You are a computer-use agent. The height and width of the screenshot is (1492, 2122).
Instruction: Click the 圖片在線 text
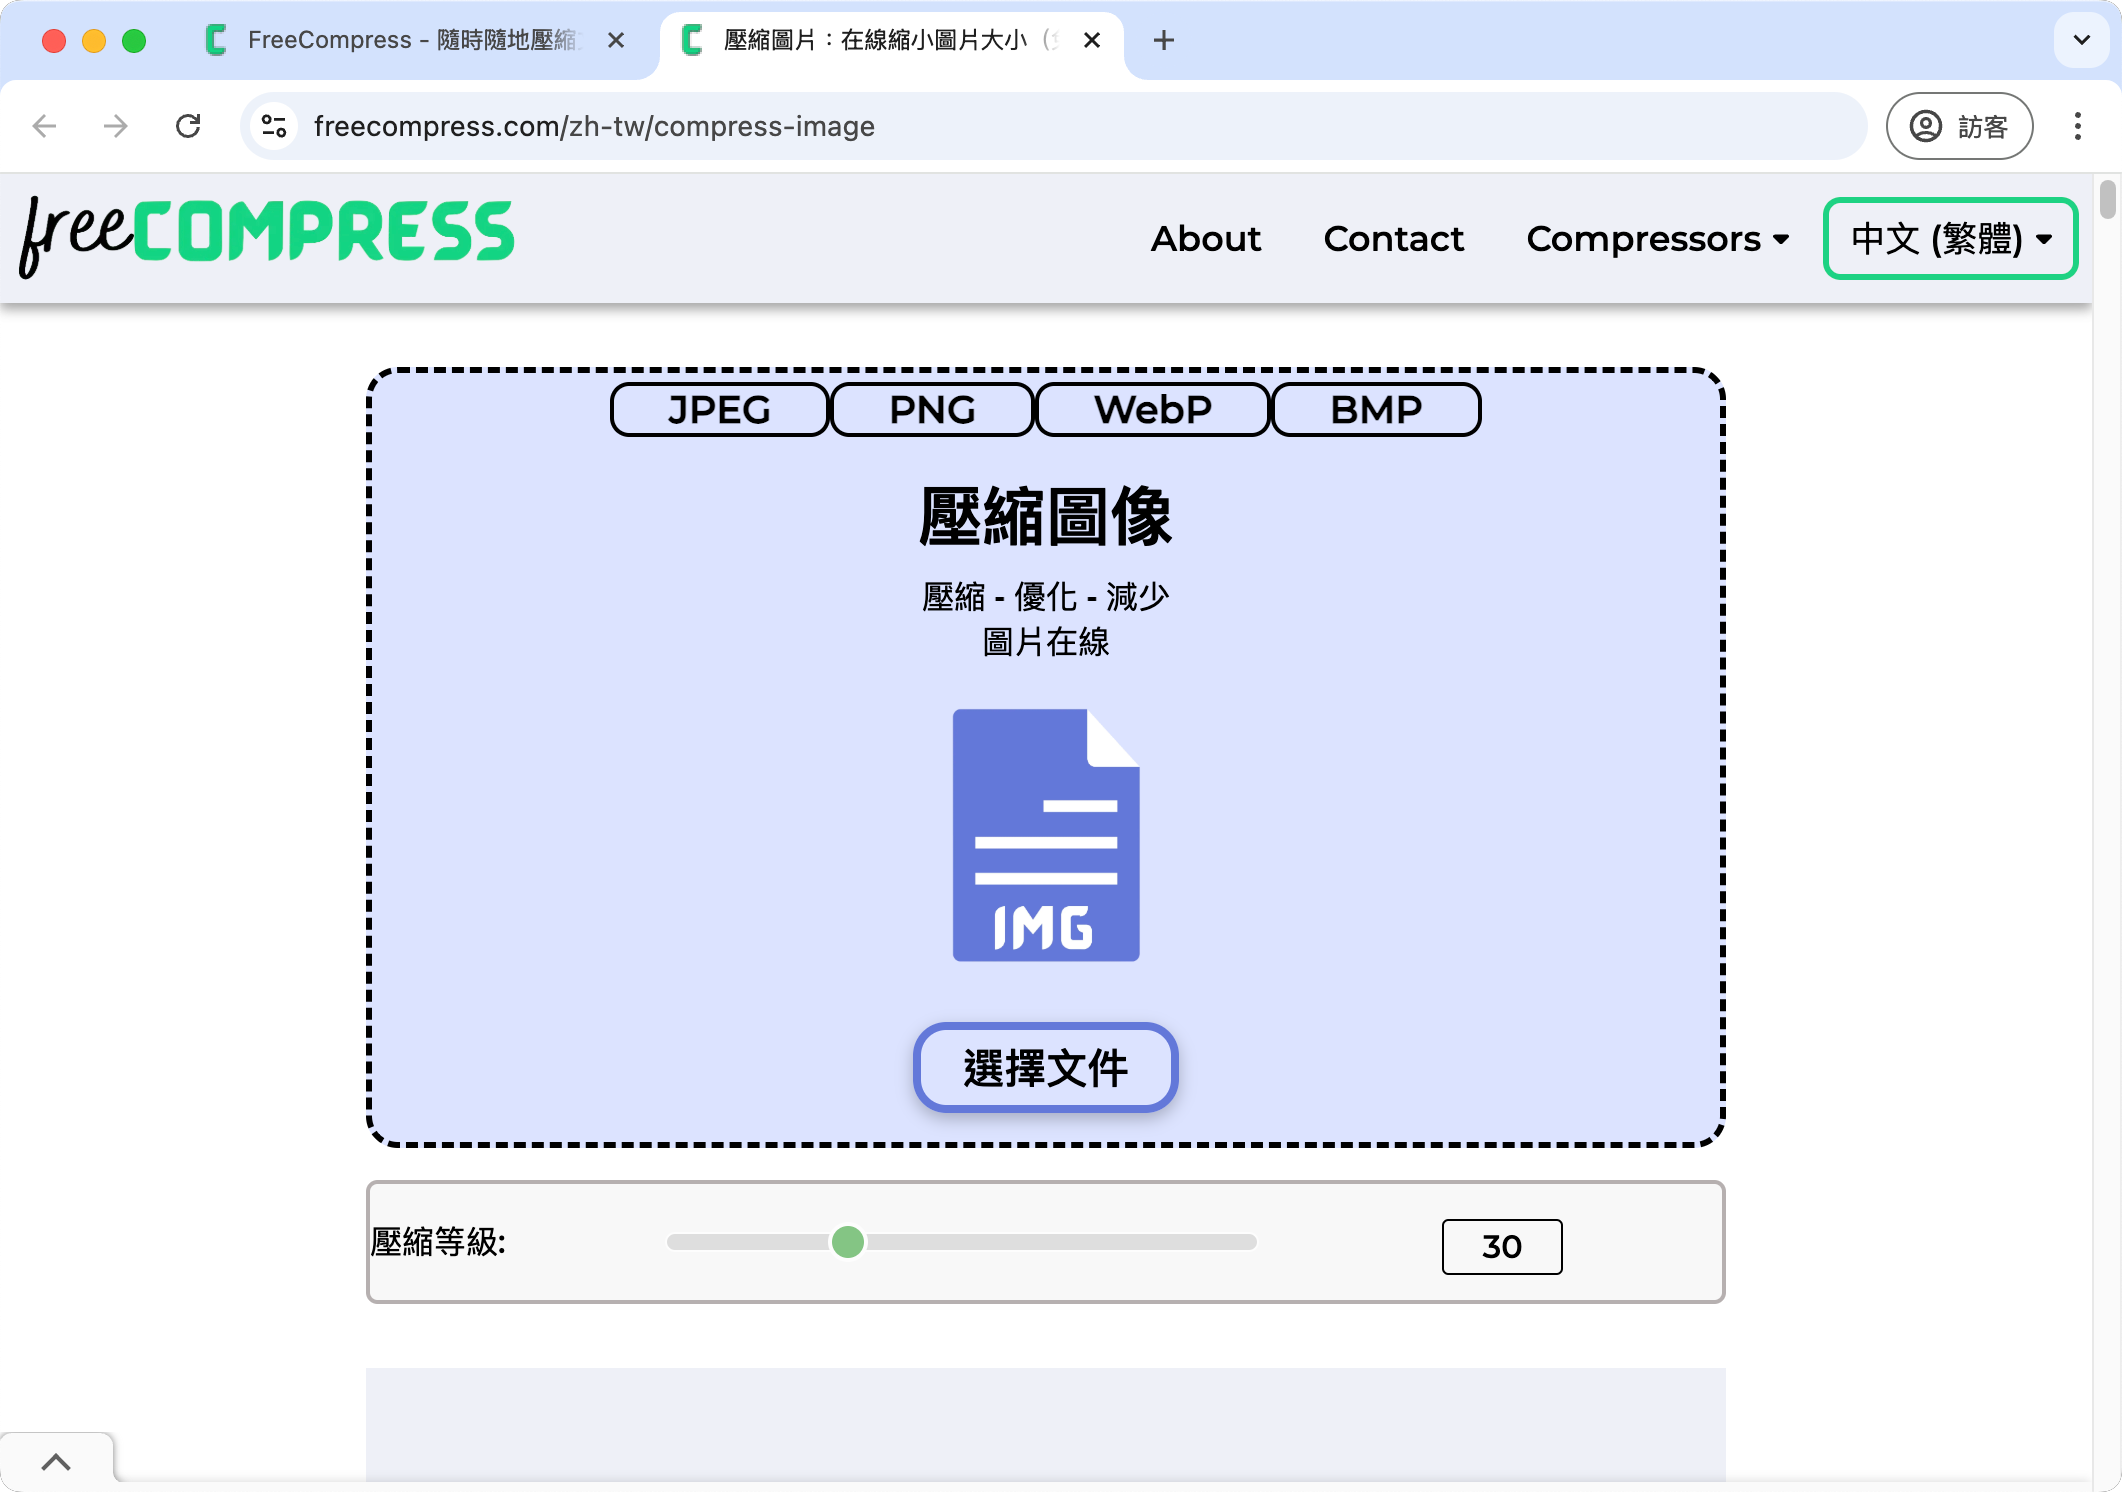pos(1046,642)
